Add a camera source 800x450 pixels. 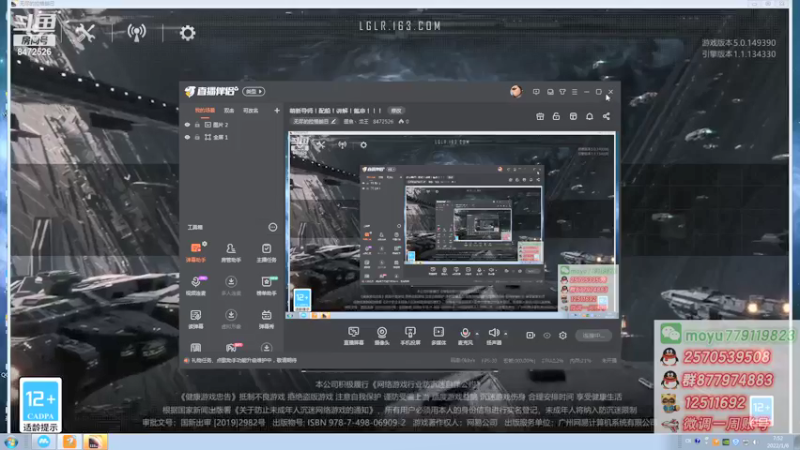click(x=382, y=336)
